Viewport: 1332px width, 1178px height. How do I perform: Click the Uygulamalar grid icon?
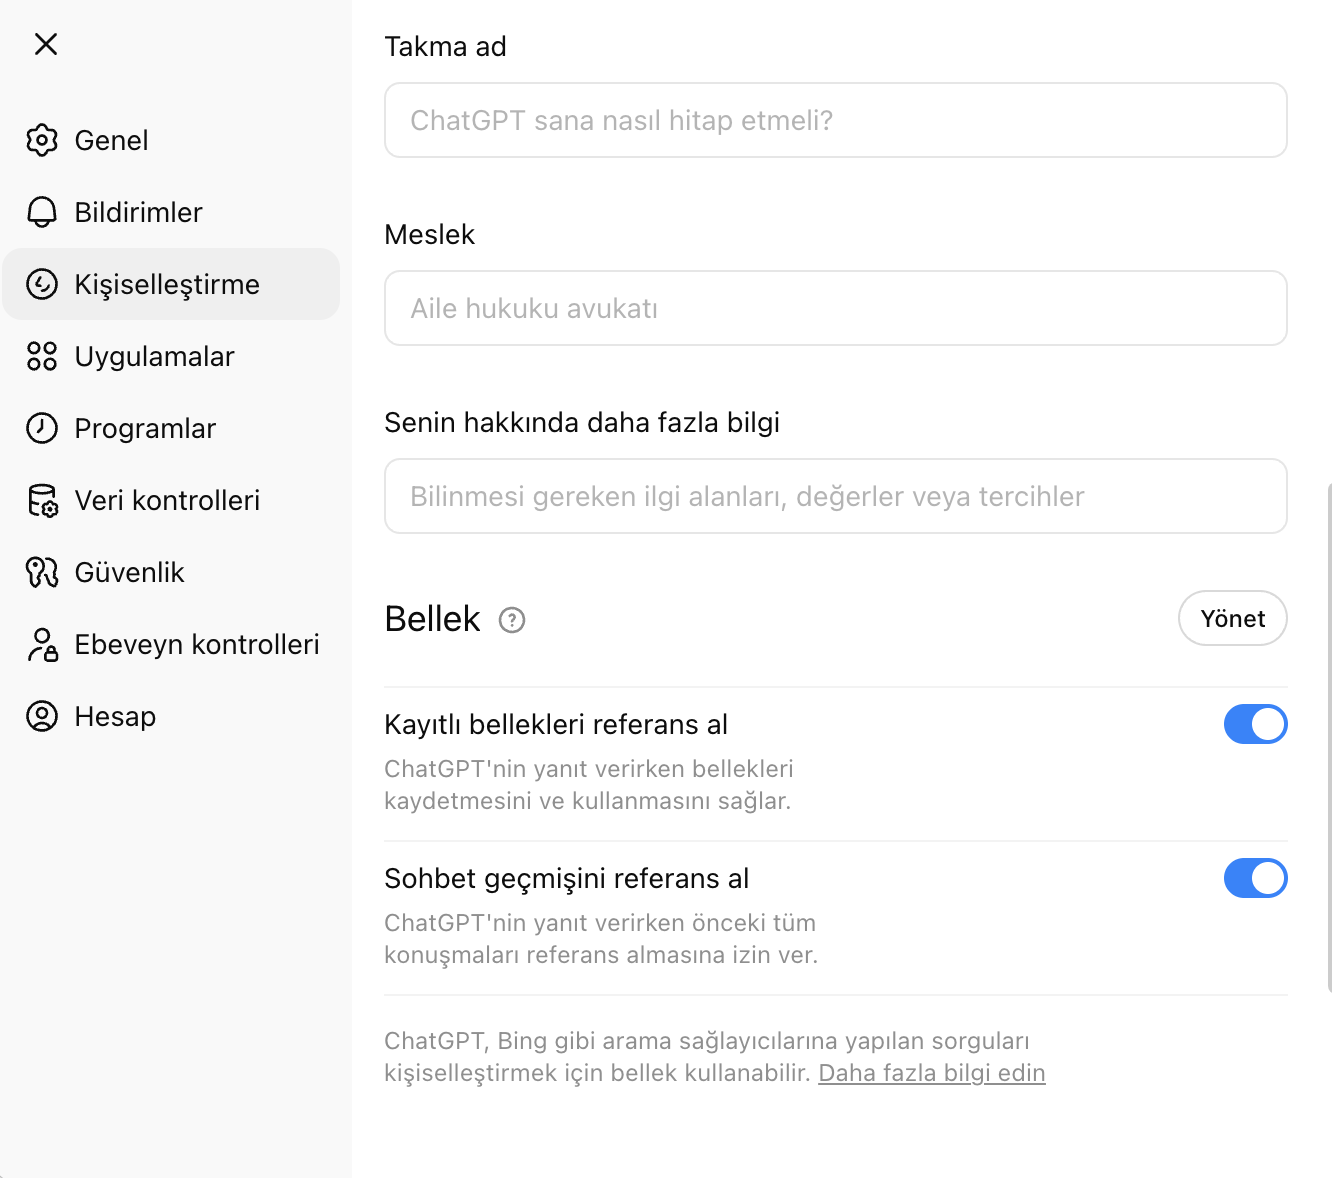[x=42, y=356]
